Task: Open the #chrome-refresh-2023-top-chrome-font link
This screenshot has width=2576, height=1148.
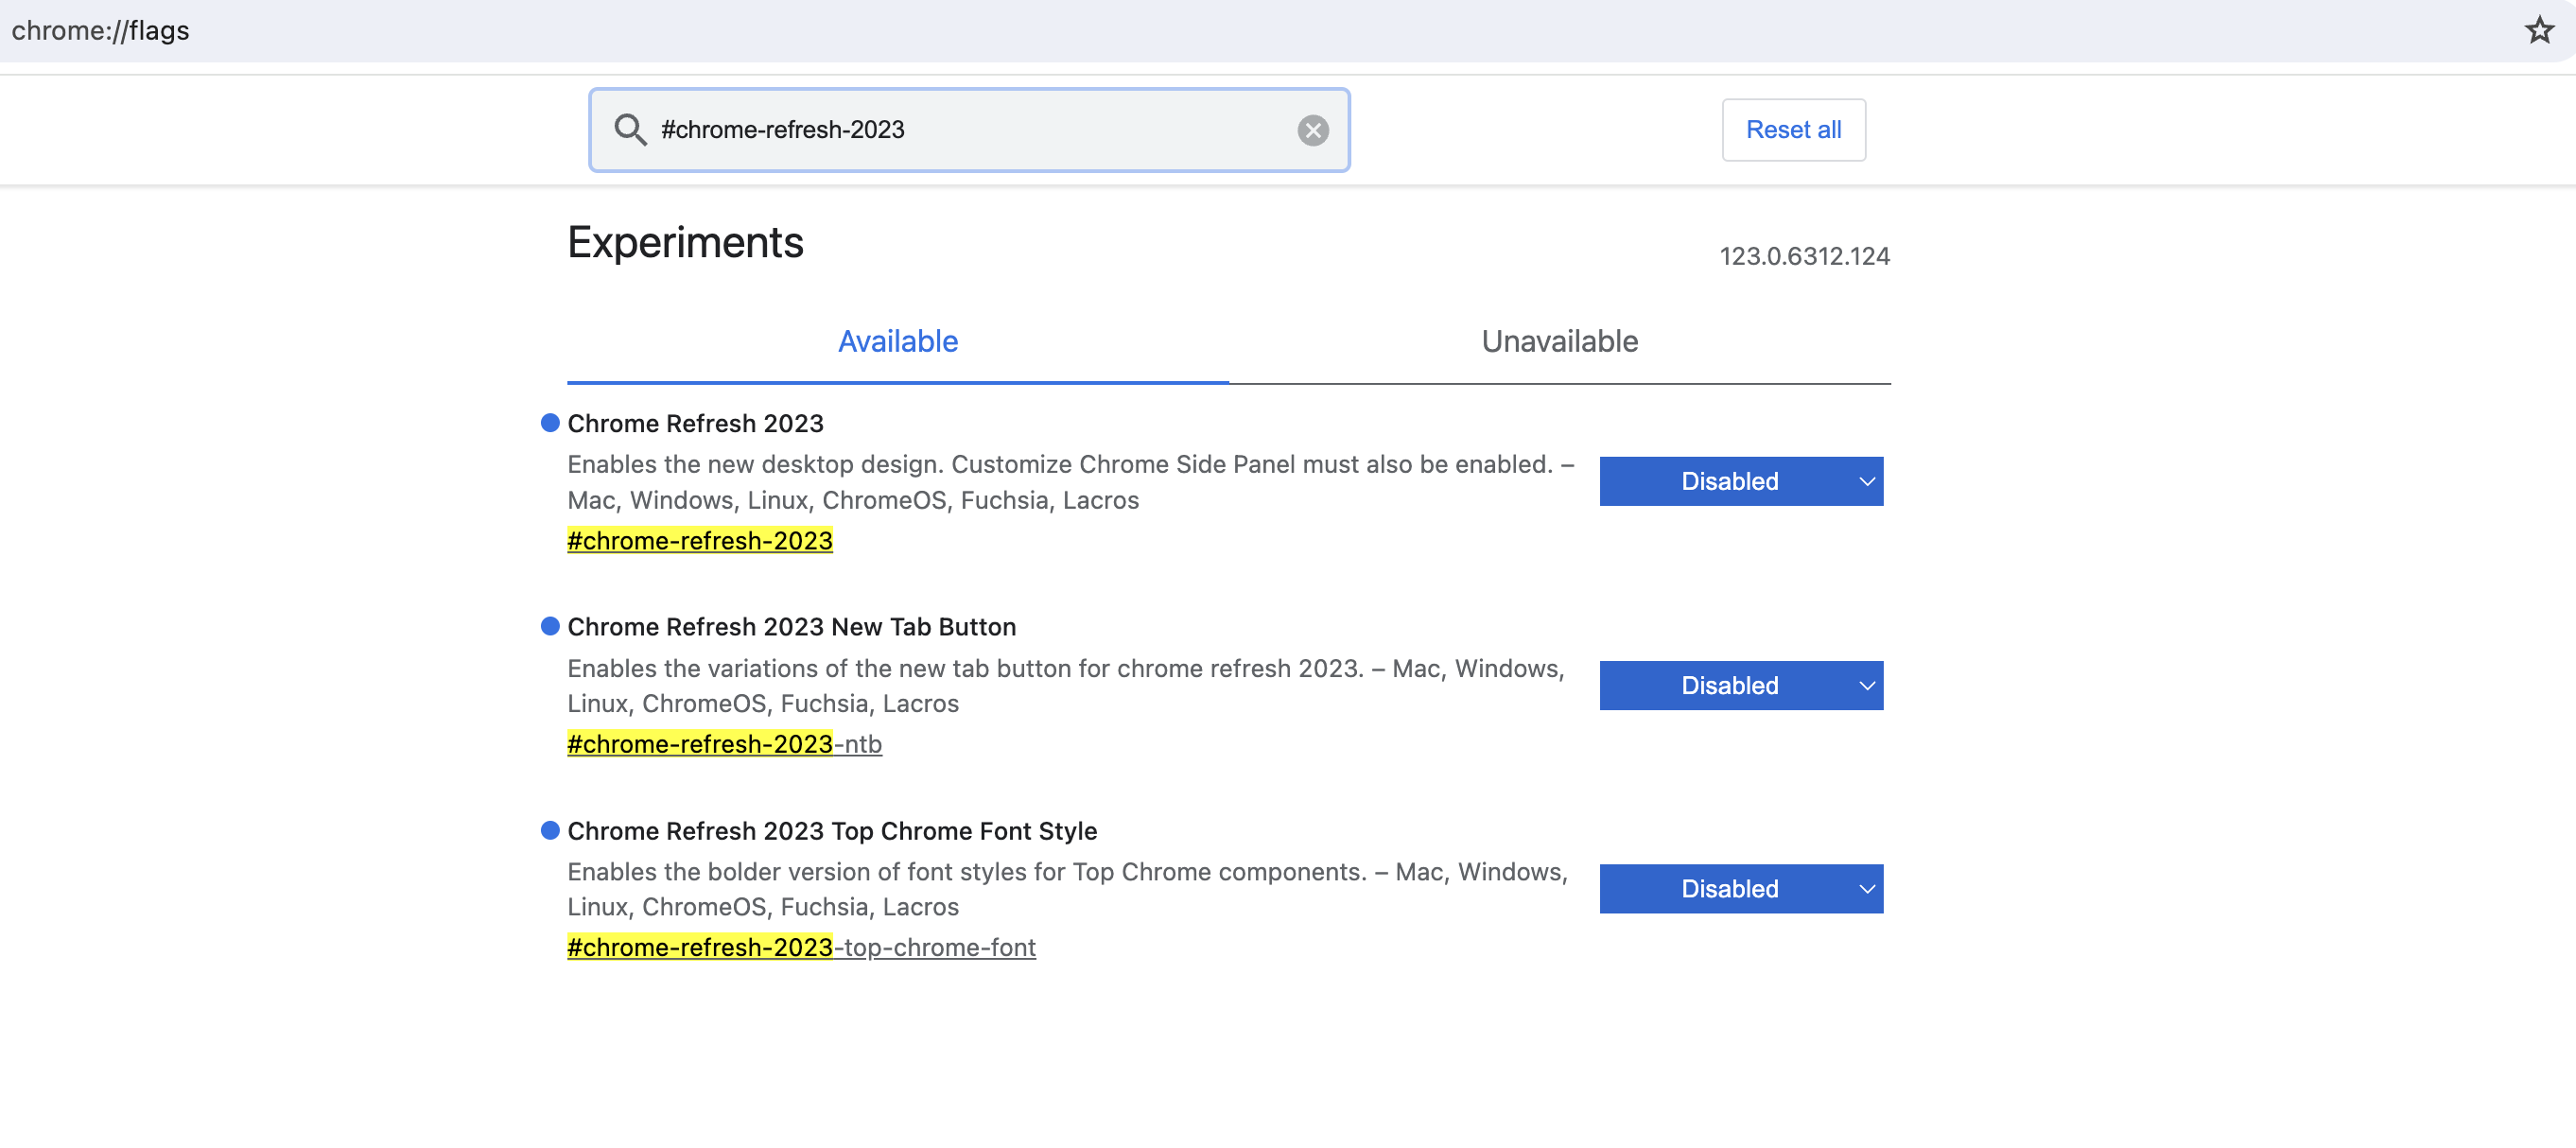Action: click(801, 947)
